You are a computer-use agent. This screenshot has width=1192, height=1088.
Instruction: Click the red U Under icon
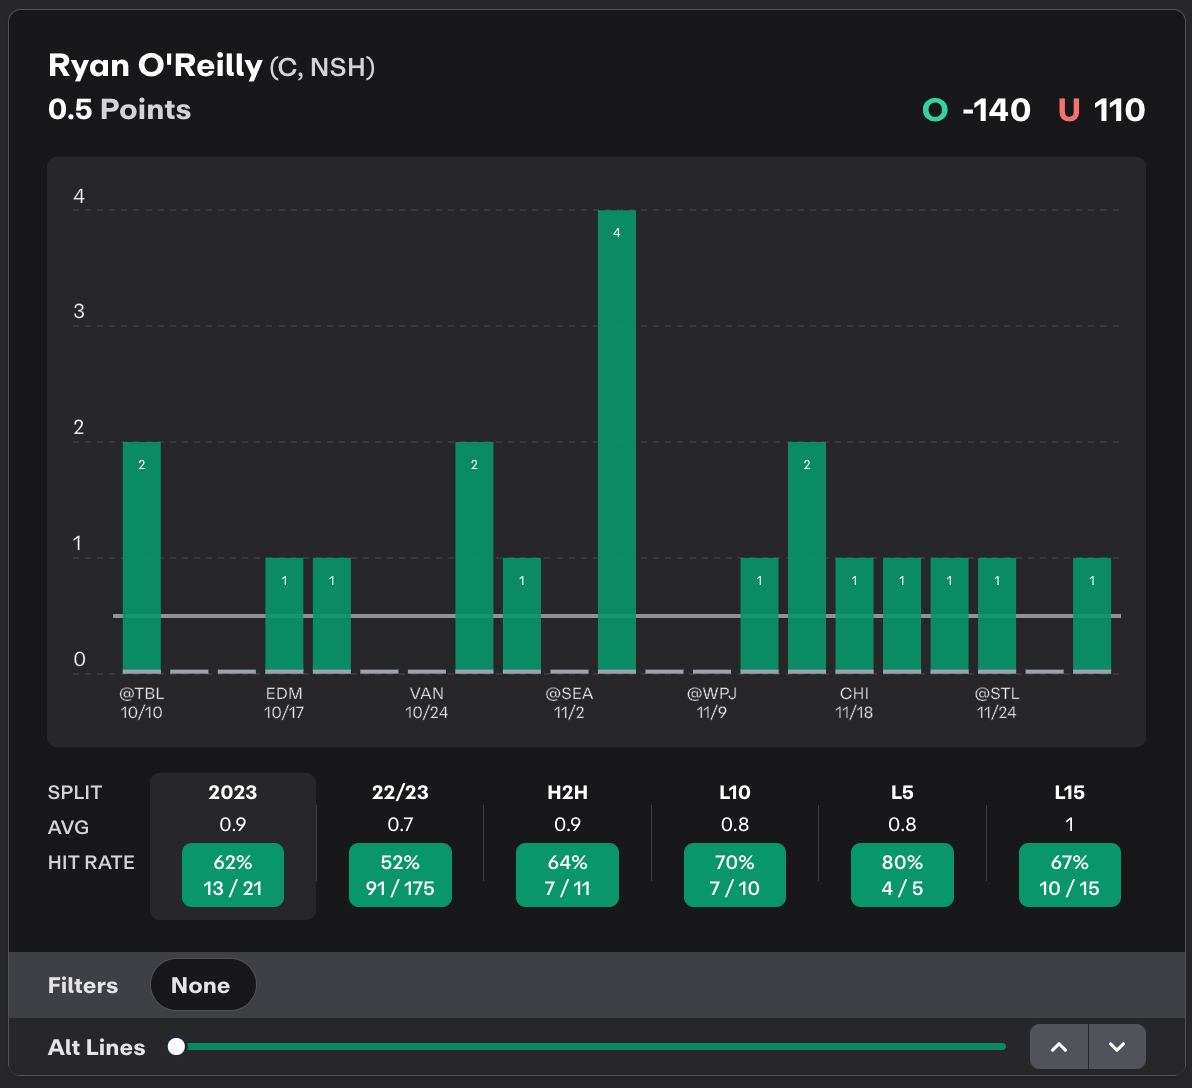click(x=1069, y=110)
